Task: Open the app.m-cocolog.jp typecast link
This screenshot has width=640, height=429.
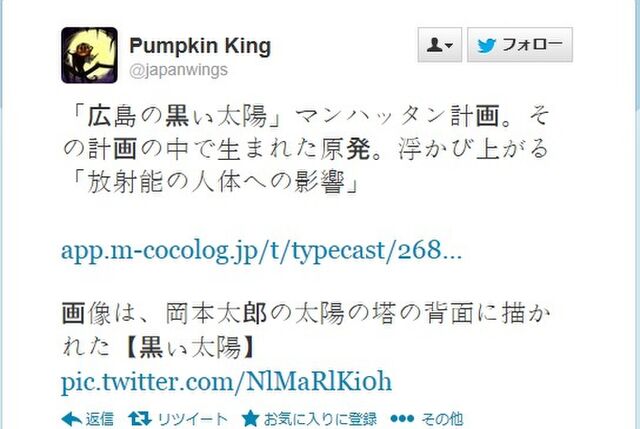Action: 261,250
